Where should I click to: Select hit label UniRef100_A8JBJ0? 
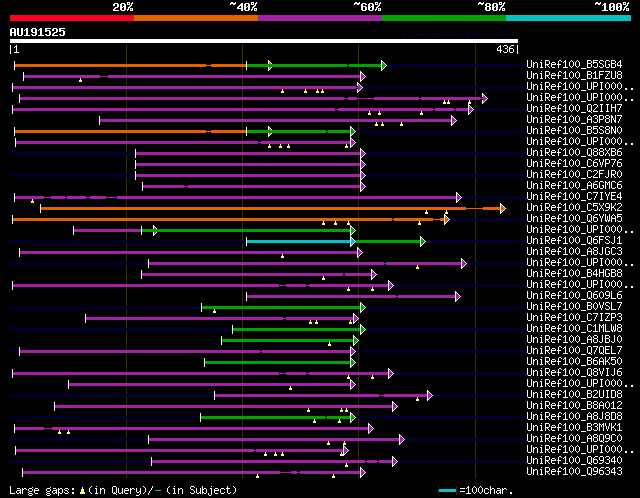574,340
